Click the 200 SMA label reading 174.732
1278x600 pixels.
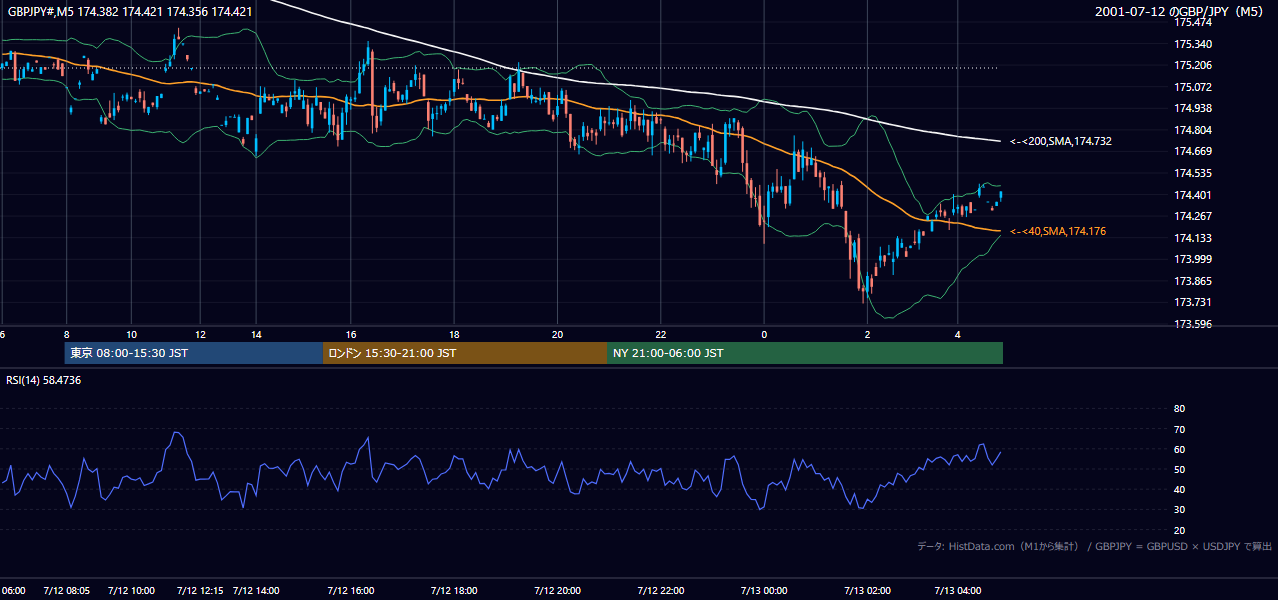pos(1061,142)
